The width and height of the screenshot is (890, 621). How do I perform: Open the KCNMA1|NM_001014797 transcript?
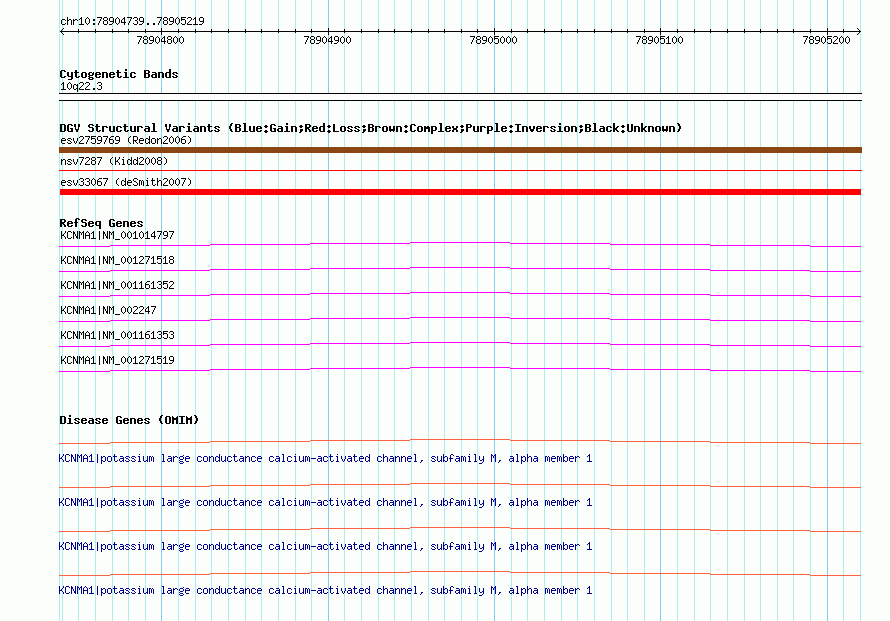[117, 235]
